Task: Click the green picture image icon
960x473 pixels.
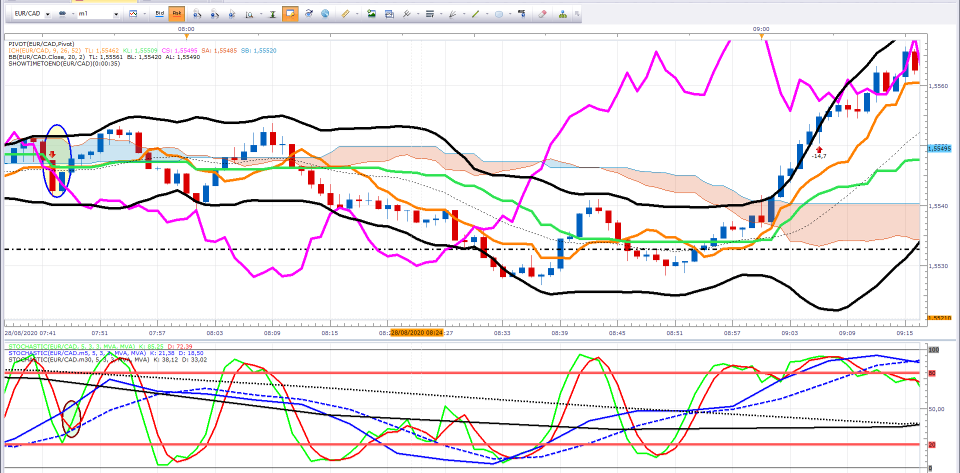Action: [371, 13]
